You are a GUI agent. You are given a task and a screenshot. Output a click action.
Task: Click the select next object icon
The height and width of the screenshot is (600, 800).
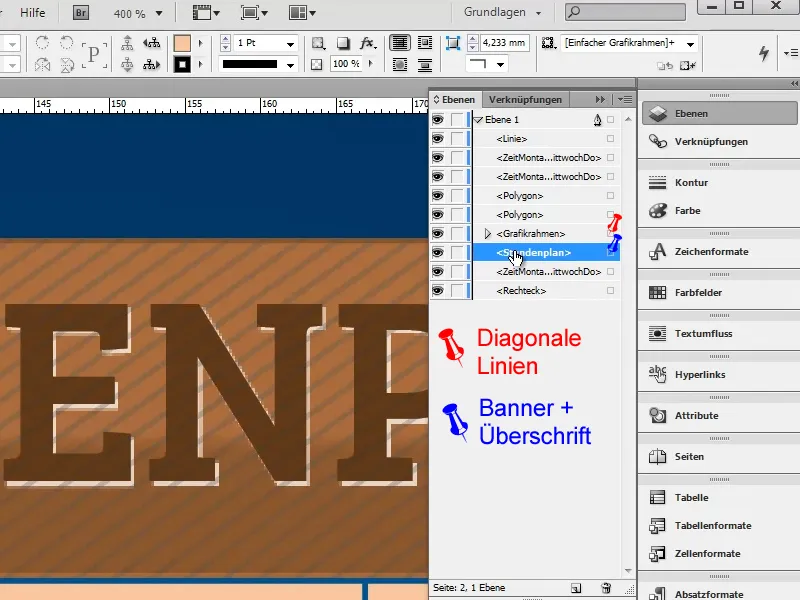point(152,65)
